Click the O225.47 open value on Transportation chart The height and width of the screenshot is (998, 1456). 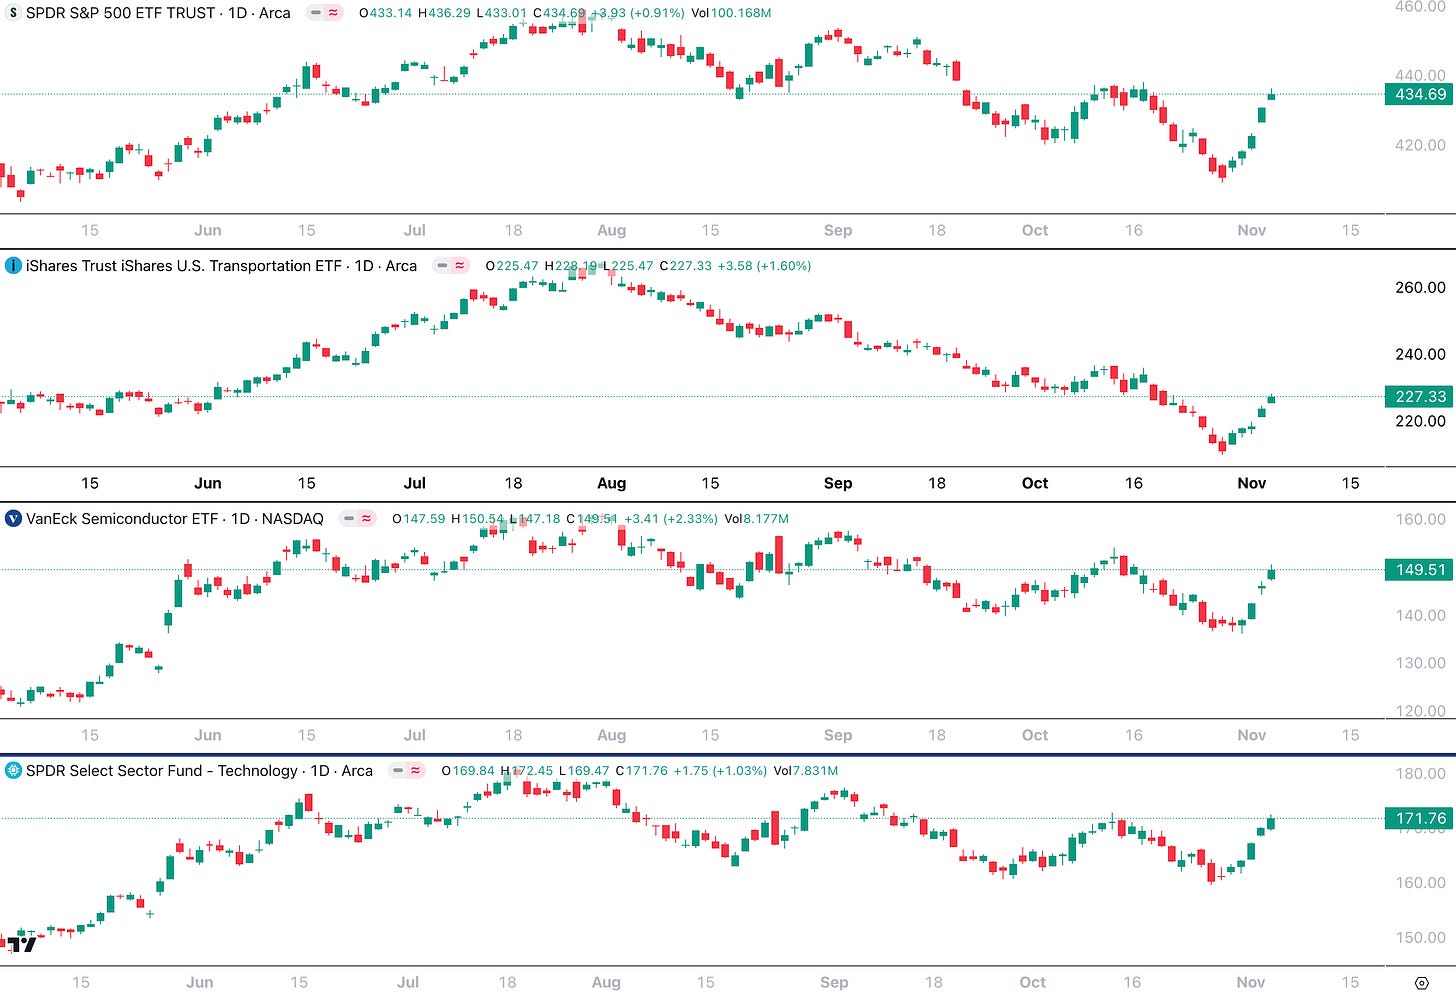click(512, 266)
